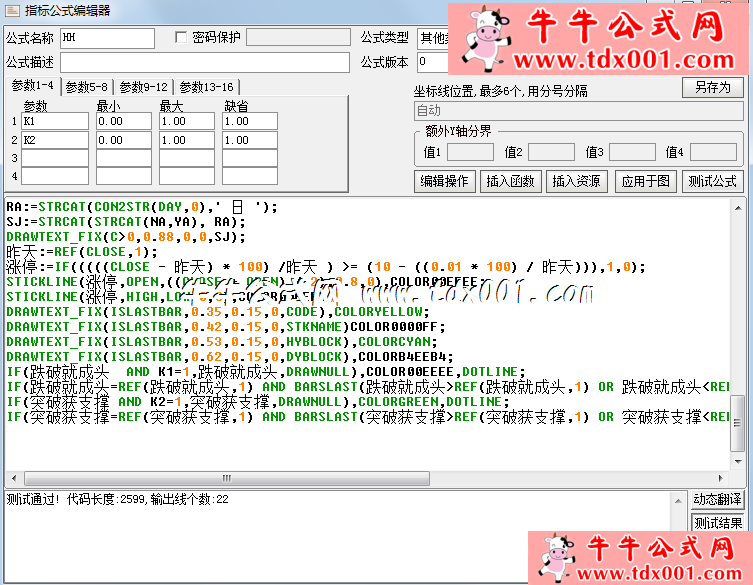Click the 值1 input field
The height and width of the screenshot is (585, 753).
(470, 152)
